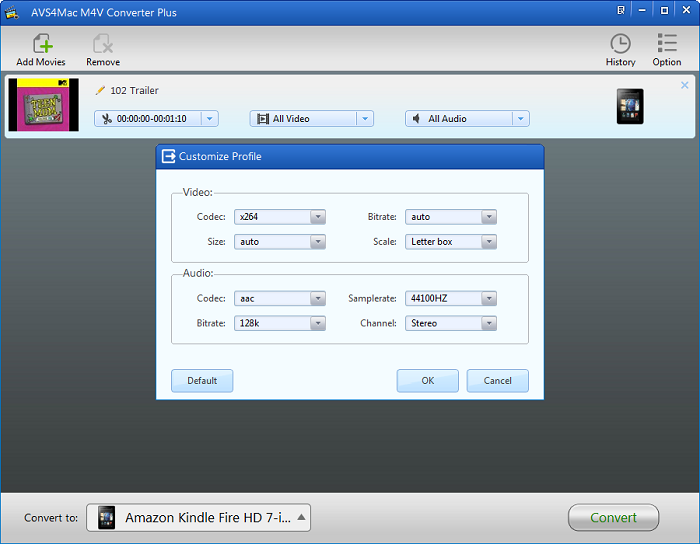700x544 pixels.
Task: Minimize the AVS4Mac window
Action: pos(642,10)
